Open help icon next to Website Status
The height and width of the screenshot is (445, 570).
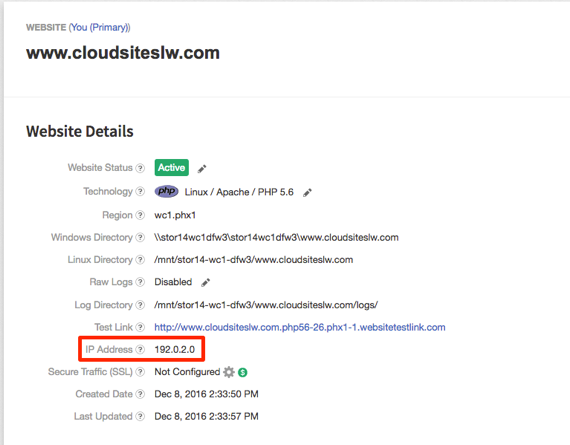click(140, 168)
